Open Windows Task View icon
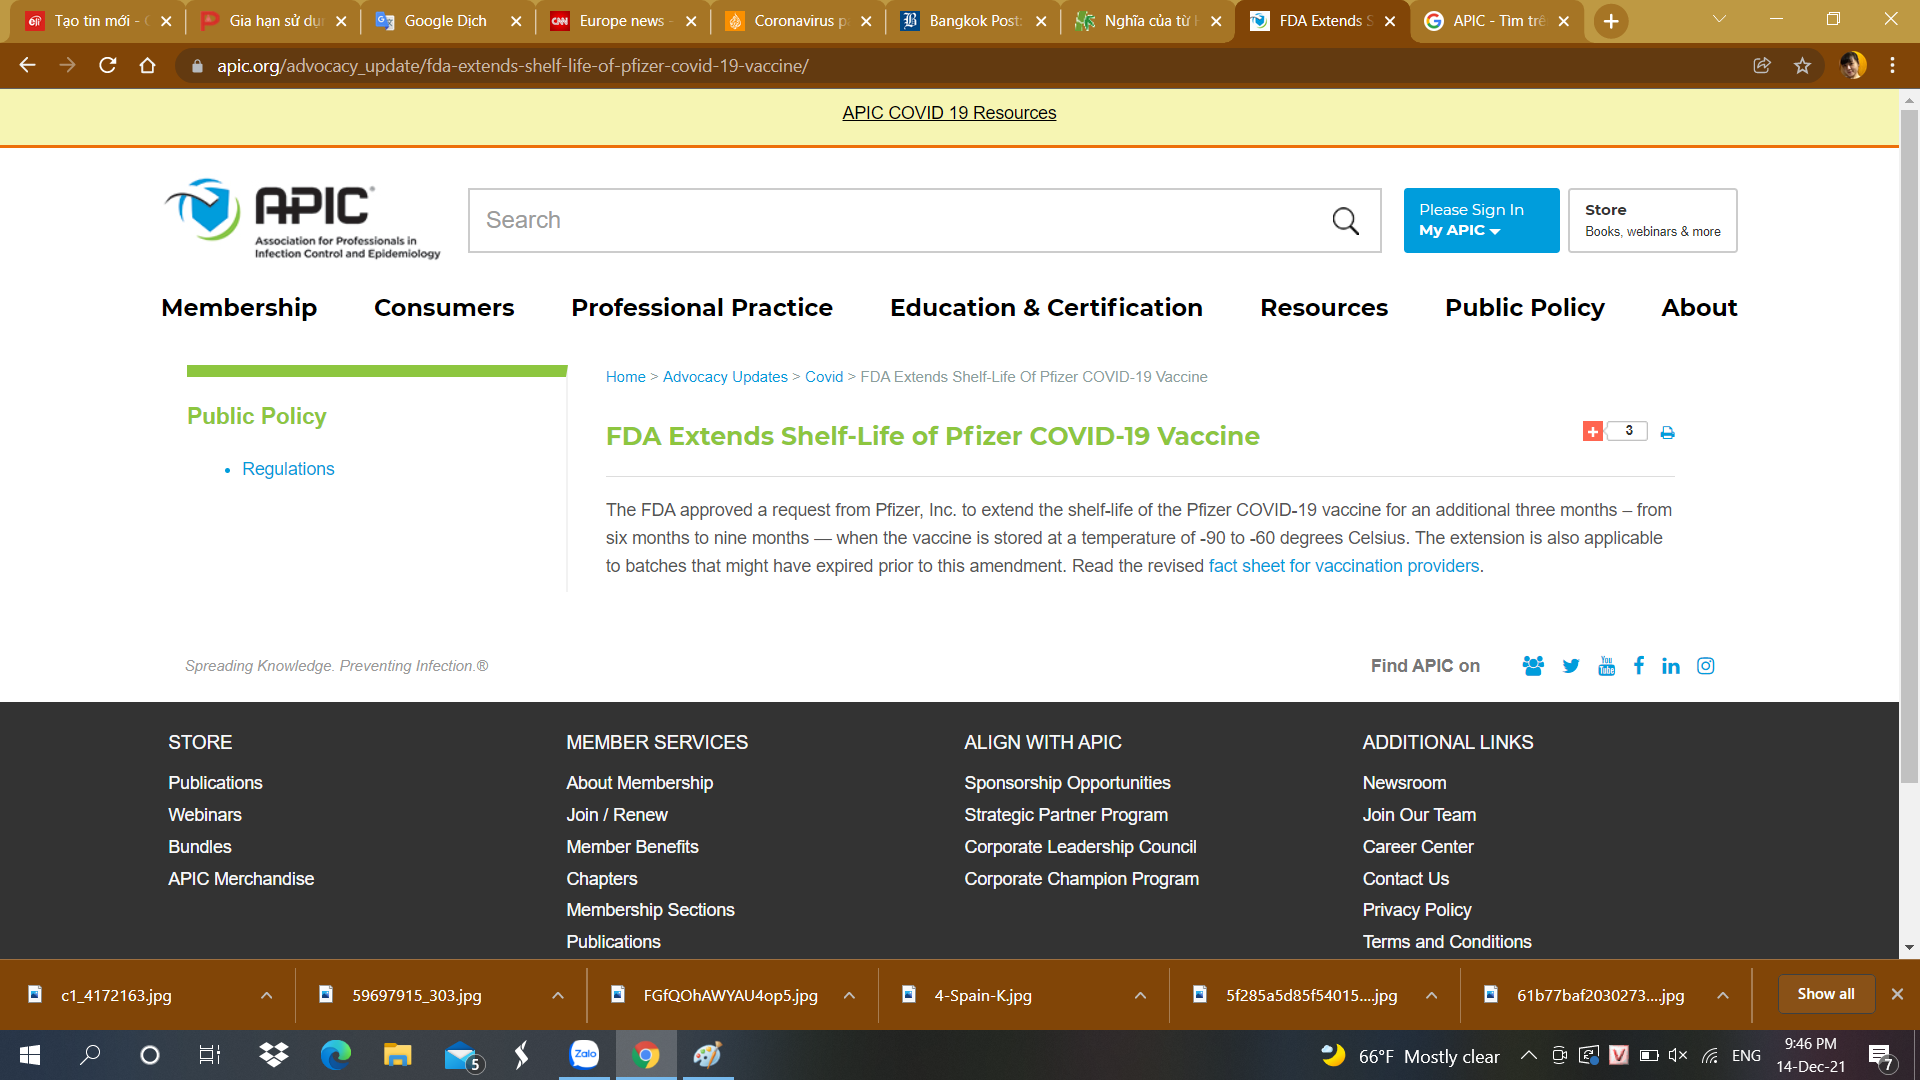Image resolution: width=1920 pixels, height=1080 pixels. point(210,1055)
